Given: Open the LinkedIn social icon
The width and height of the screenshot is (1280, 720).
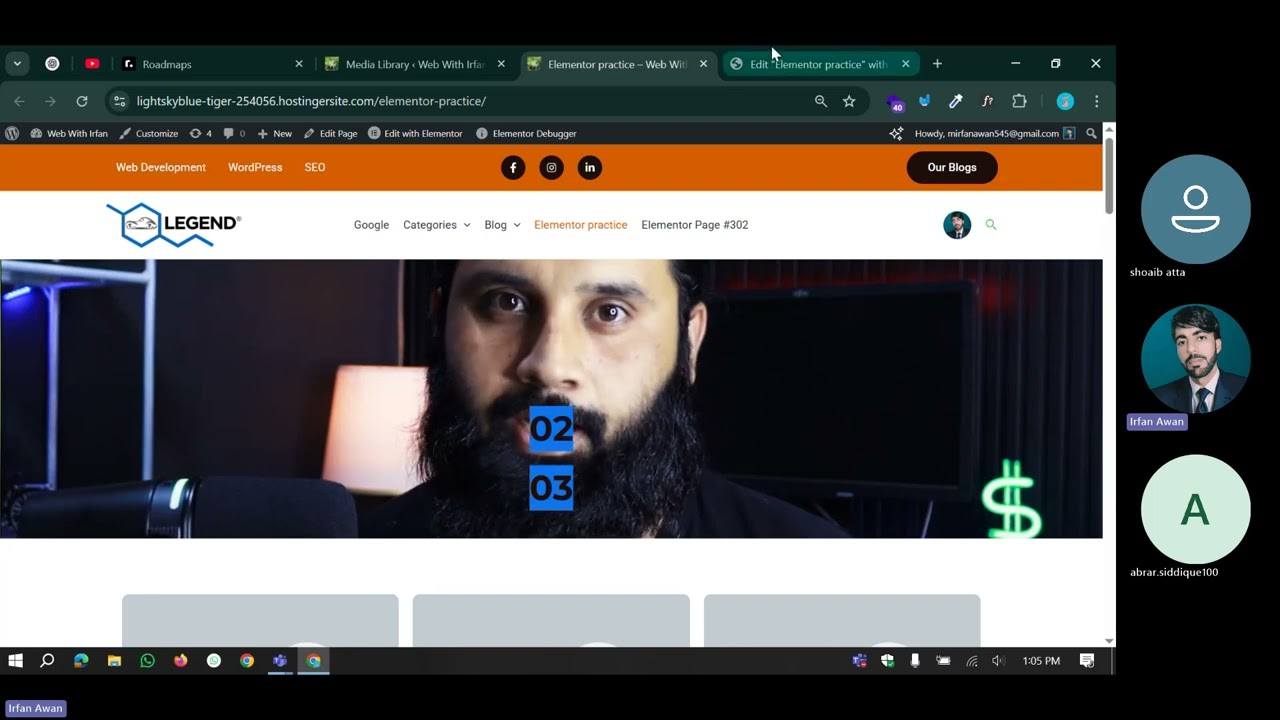Looking at the screenshot, I should pyautogui.click(x=590, y=168).
